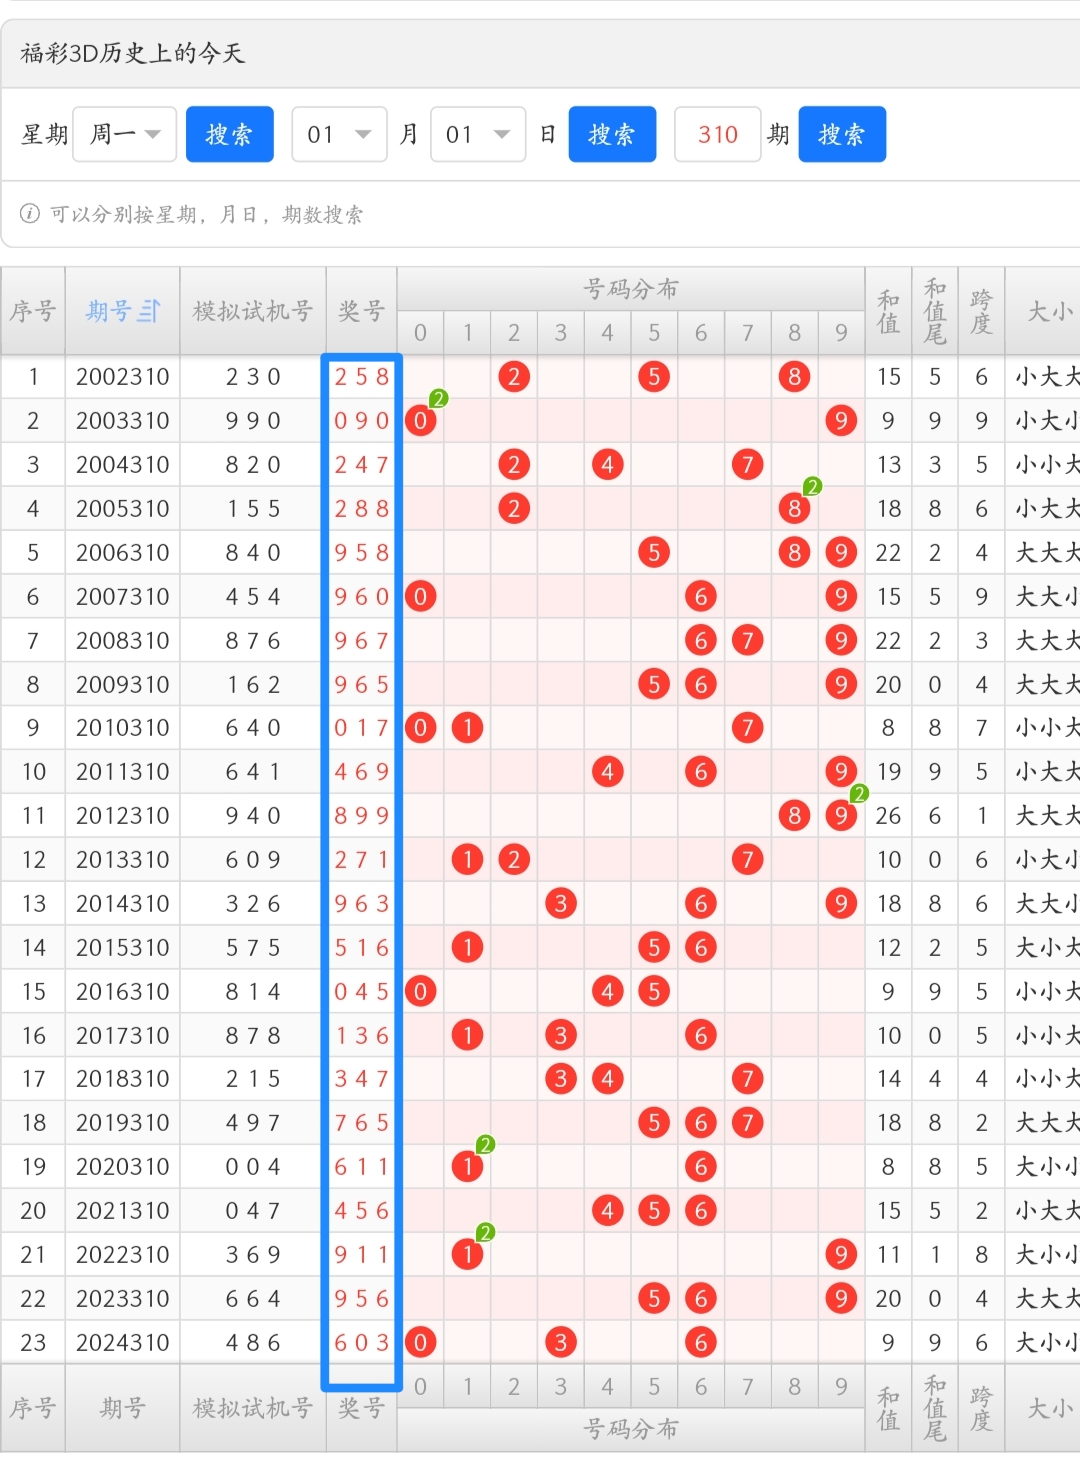Select period 2024310 cell
Image resolution: width=1080 pixels, height=1467 pixels.
pos(123,1342)
